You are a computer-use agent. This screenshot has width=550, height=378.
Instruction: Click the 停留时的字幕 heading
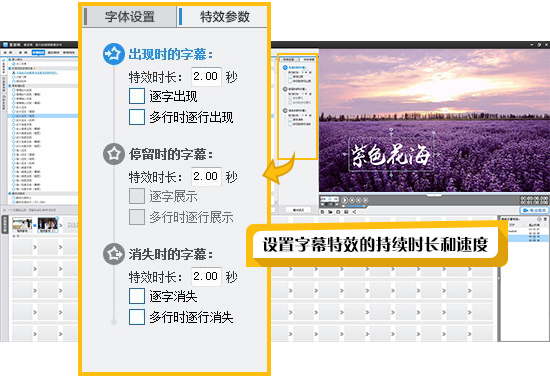point(171,154)
